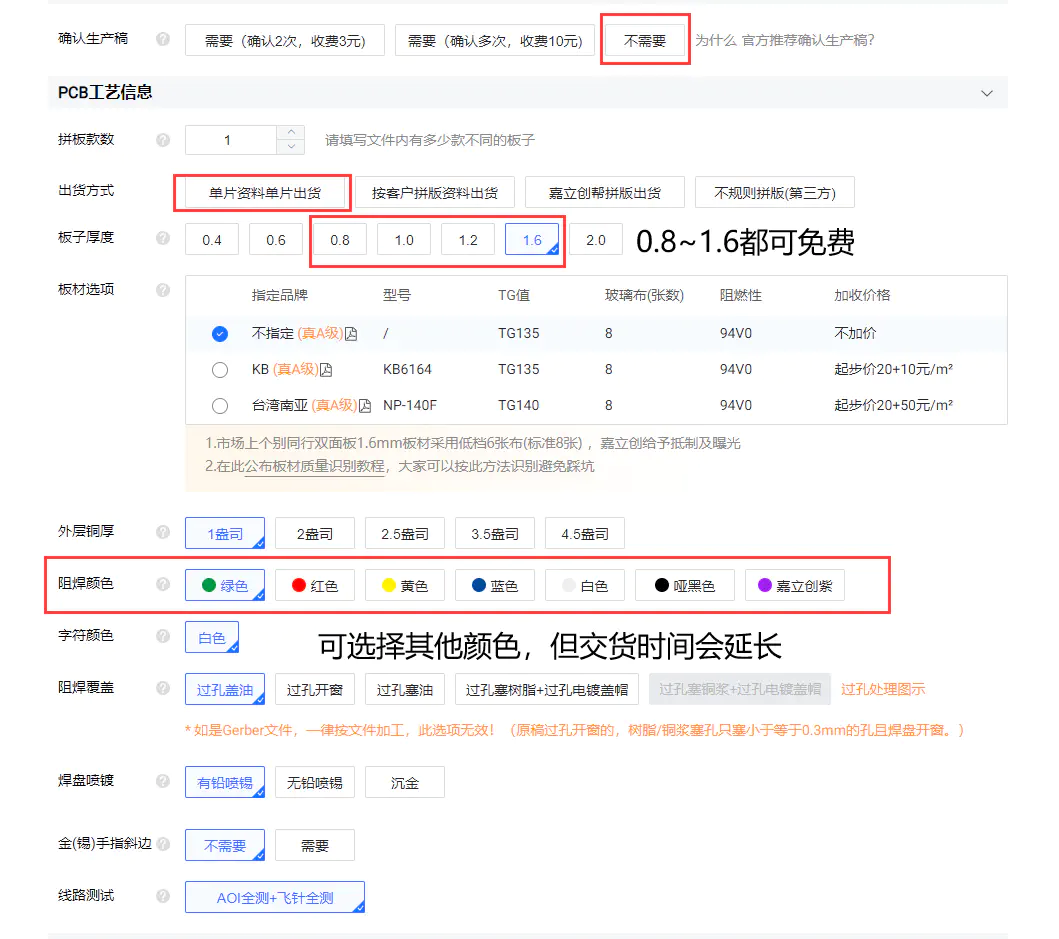Open help tooltip beside 确认生产稿 label
This screenshot has width=1059, height=939.
163,40
